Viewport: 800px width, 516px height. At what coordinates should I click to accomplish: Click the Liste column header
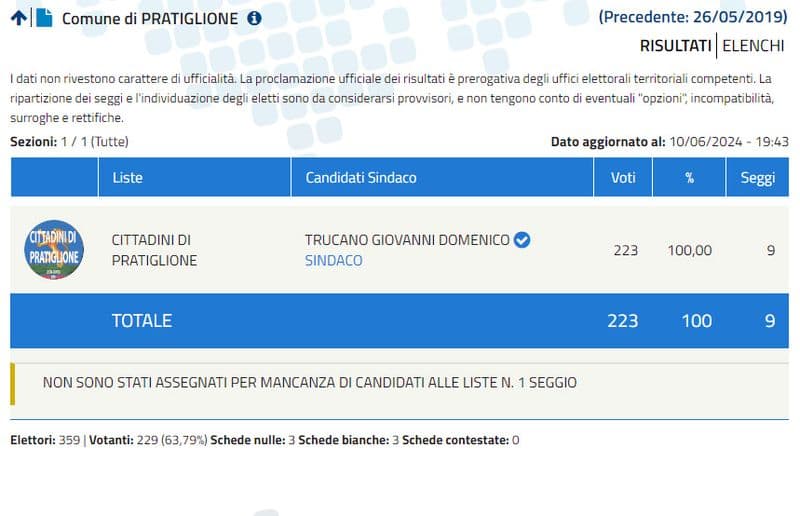click(x=127, y=177)
